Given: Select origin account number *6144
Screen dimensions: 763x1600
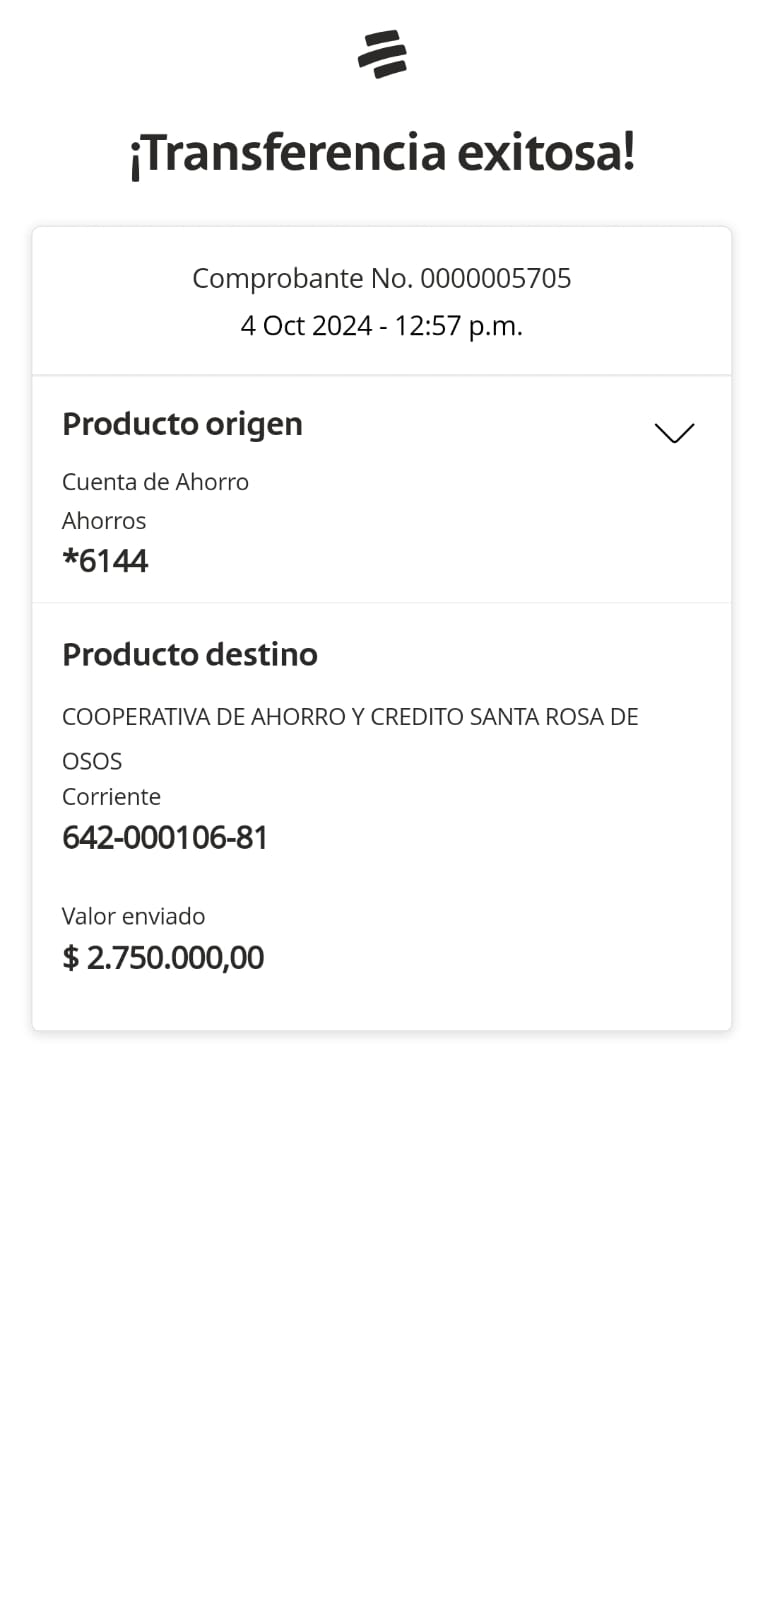Looking at the screenshot, I should pos(105,561).
